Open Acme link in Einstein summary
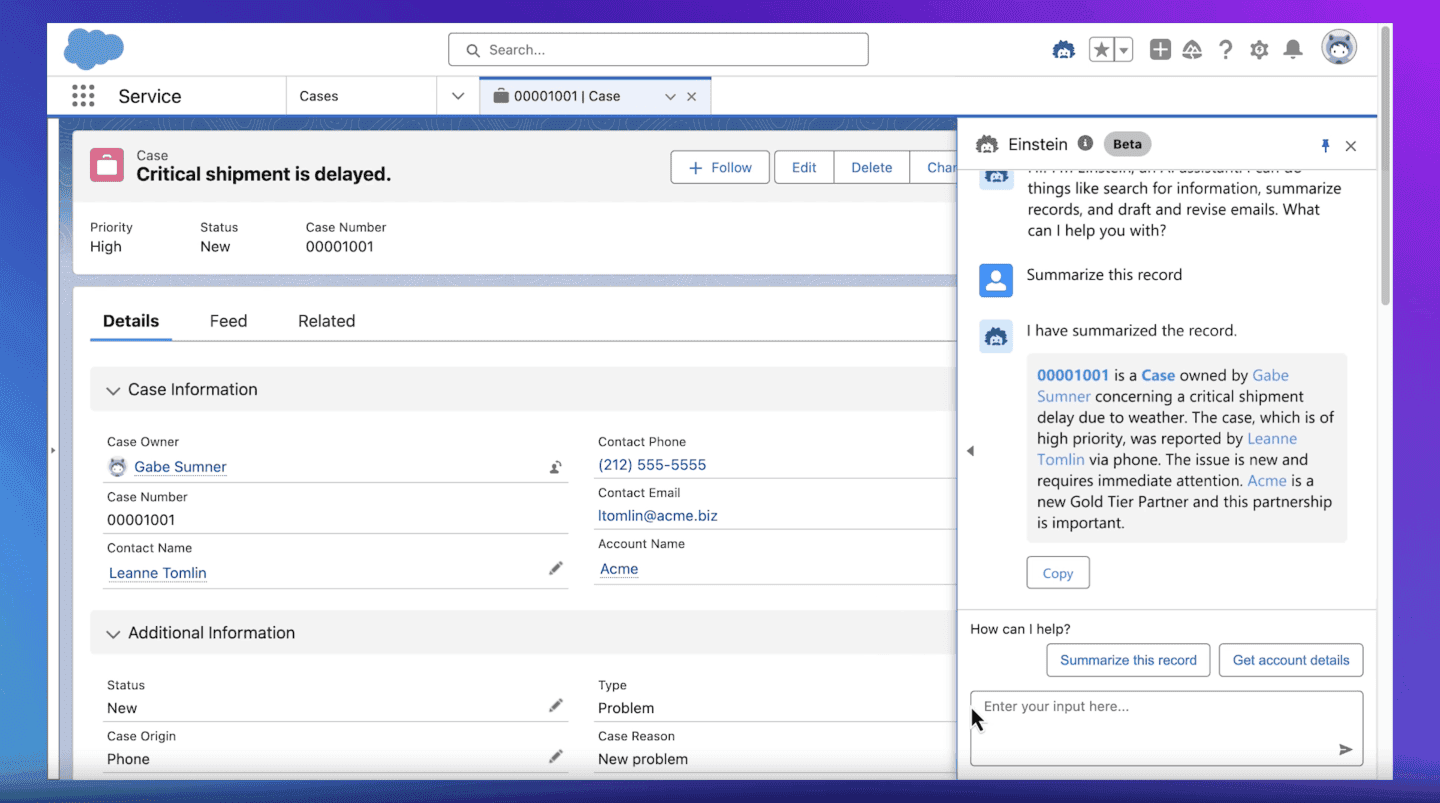1440x803 pixels. click(1267, 480)
